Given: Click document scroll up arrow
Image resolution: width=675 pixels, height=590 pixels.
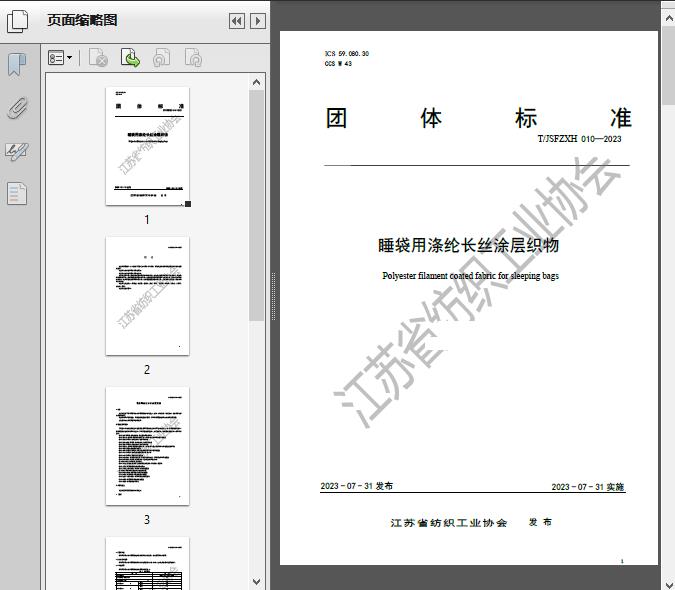Looking at the screenshot, I should pyautogui.click(x=669, y=19).
